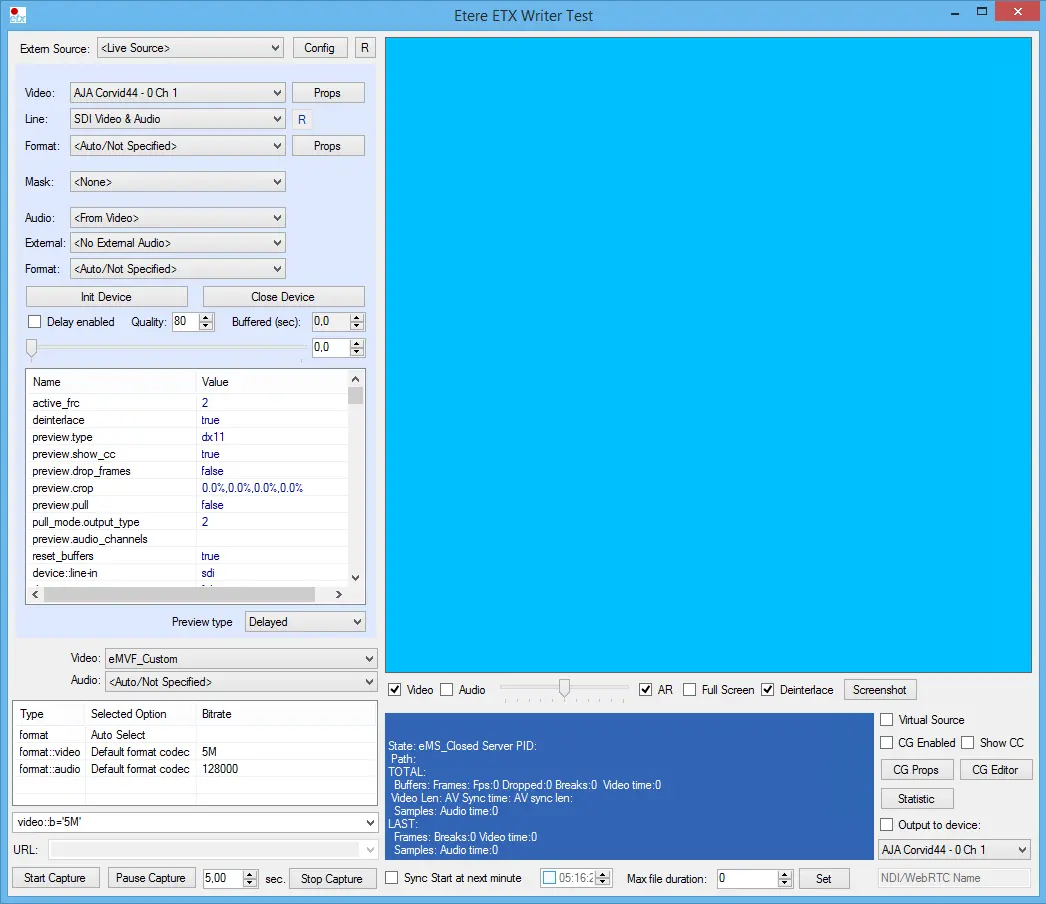Increase the Quality spinner value
1046x904 pixels.
tap(206, 318)
